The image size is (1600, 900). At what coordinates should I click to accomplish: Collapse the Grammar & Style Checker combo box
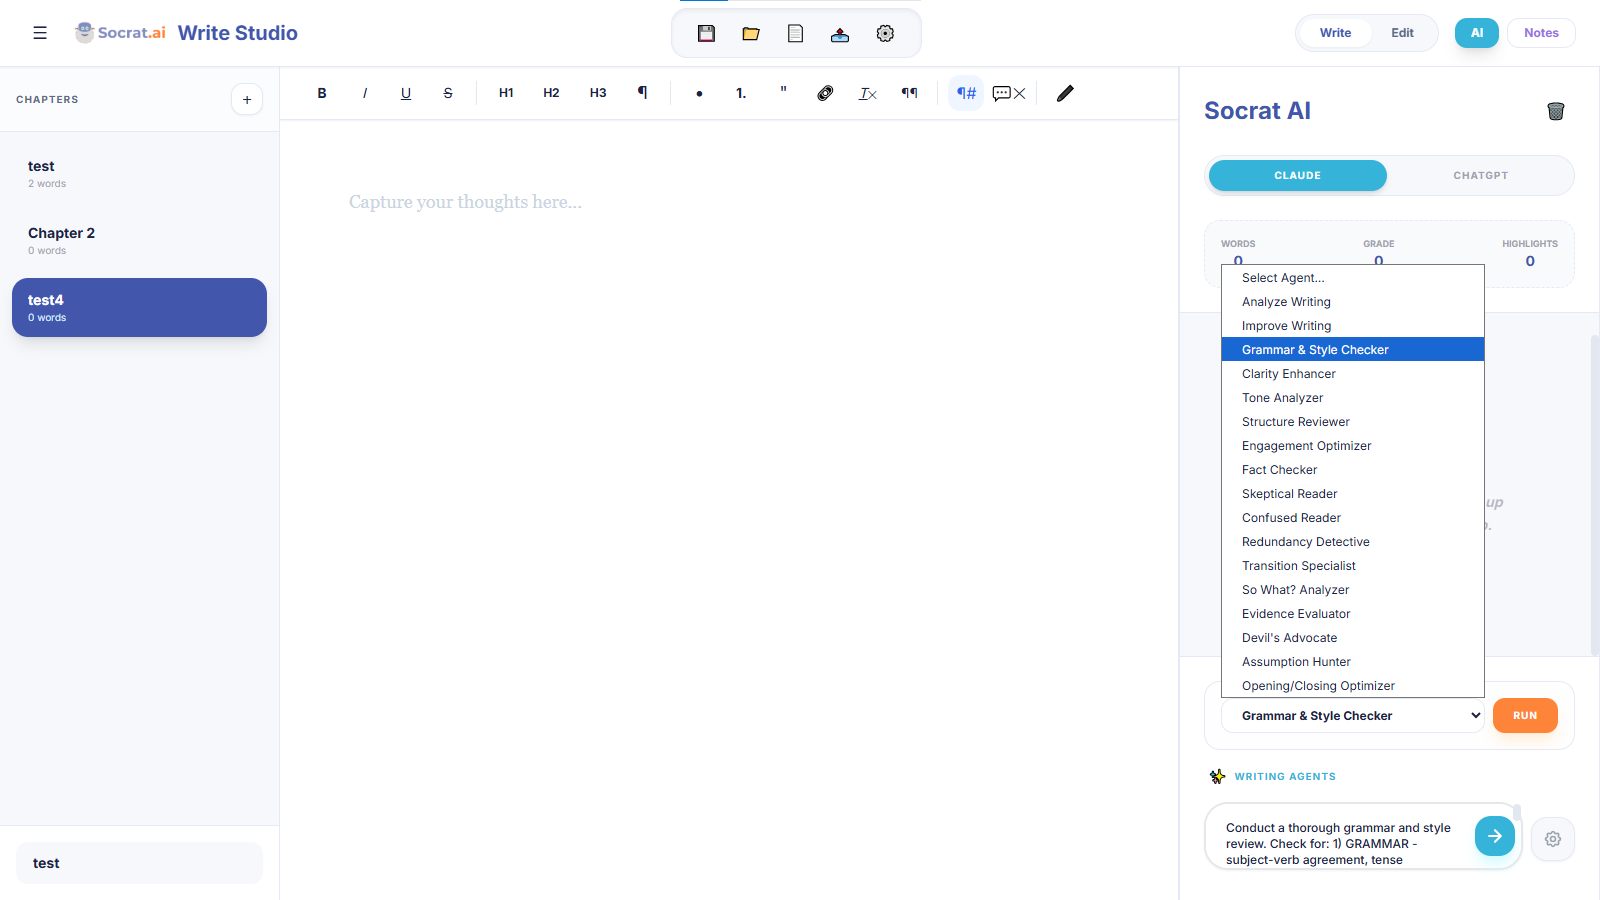[1352, 716]
